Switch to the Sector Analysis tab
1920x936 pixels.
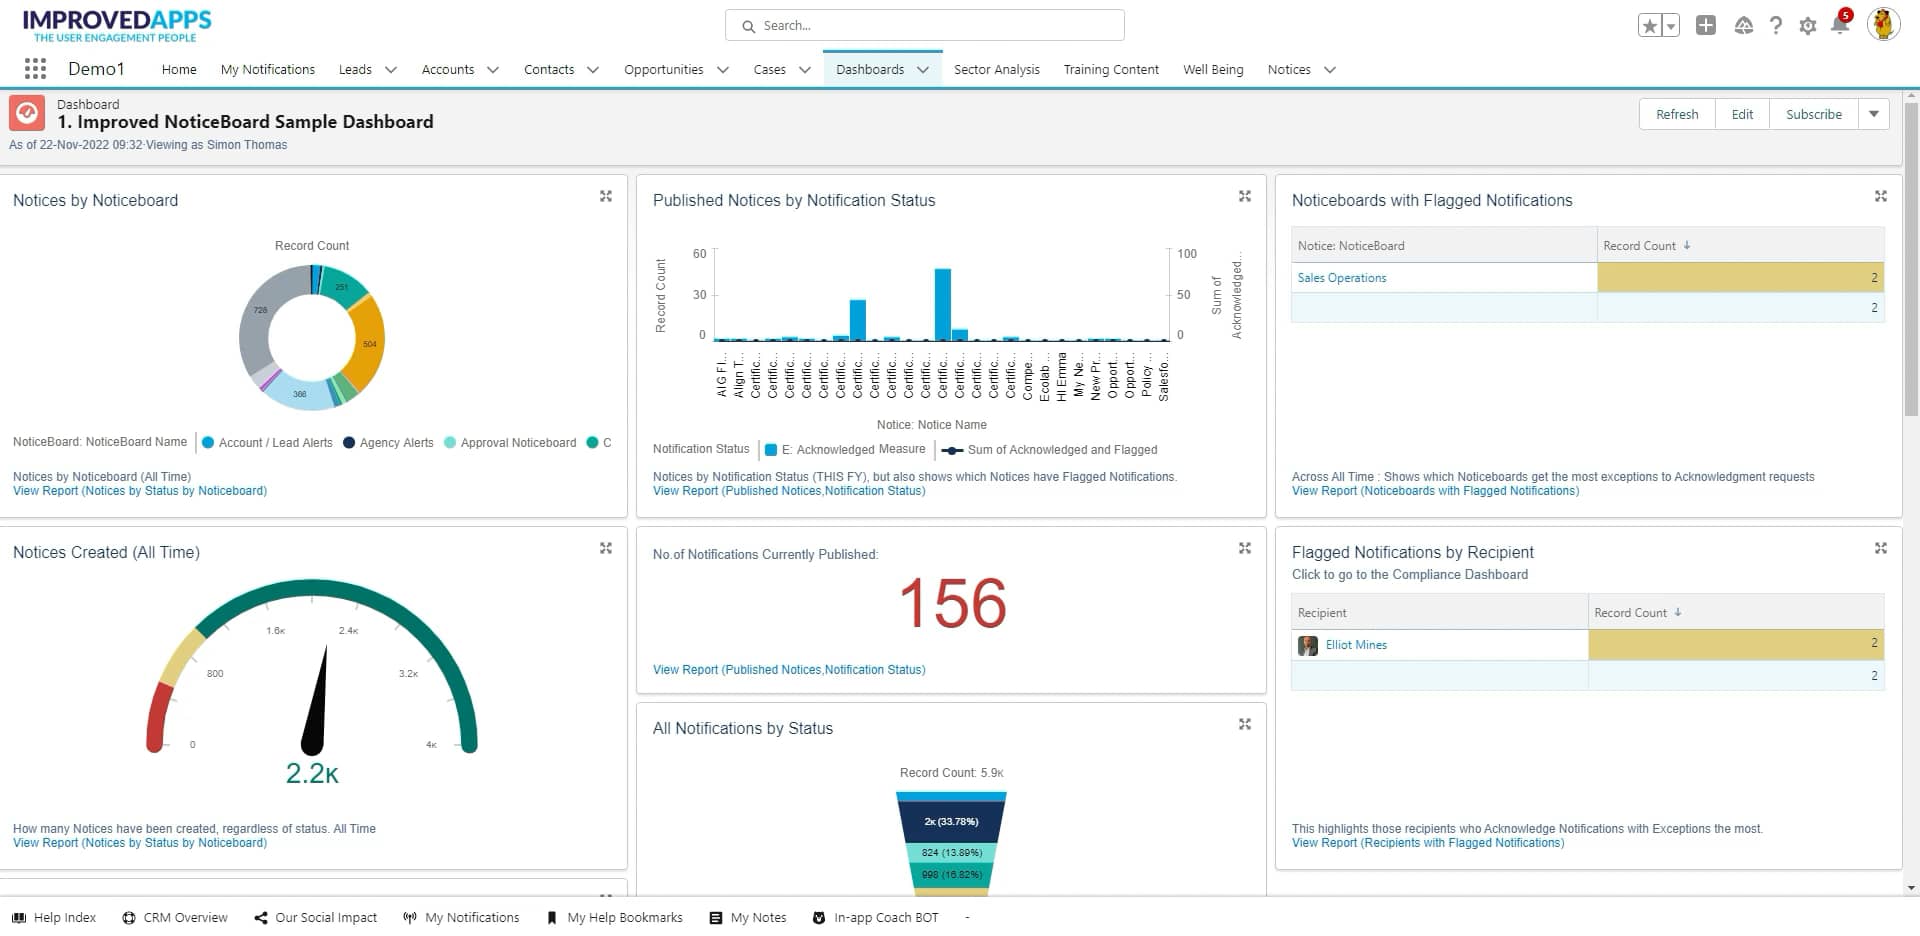coord(996,69)
